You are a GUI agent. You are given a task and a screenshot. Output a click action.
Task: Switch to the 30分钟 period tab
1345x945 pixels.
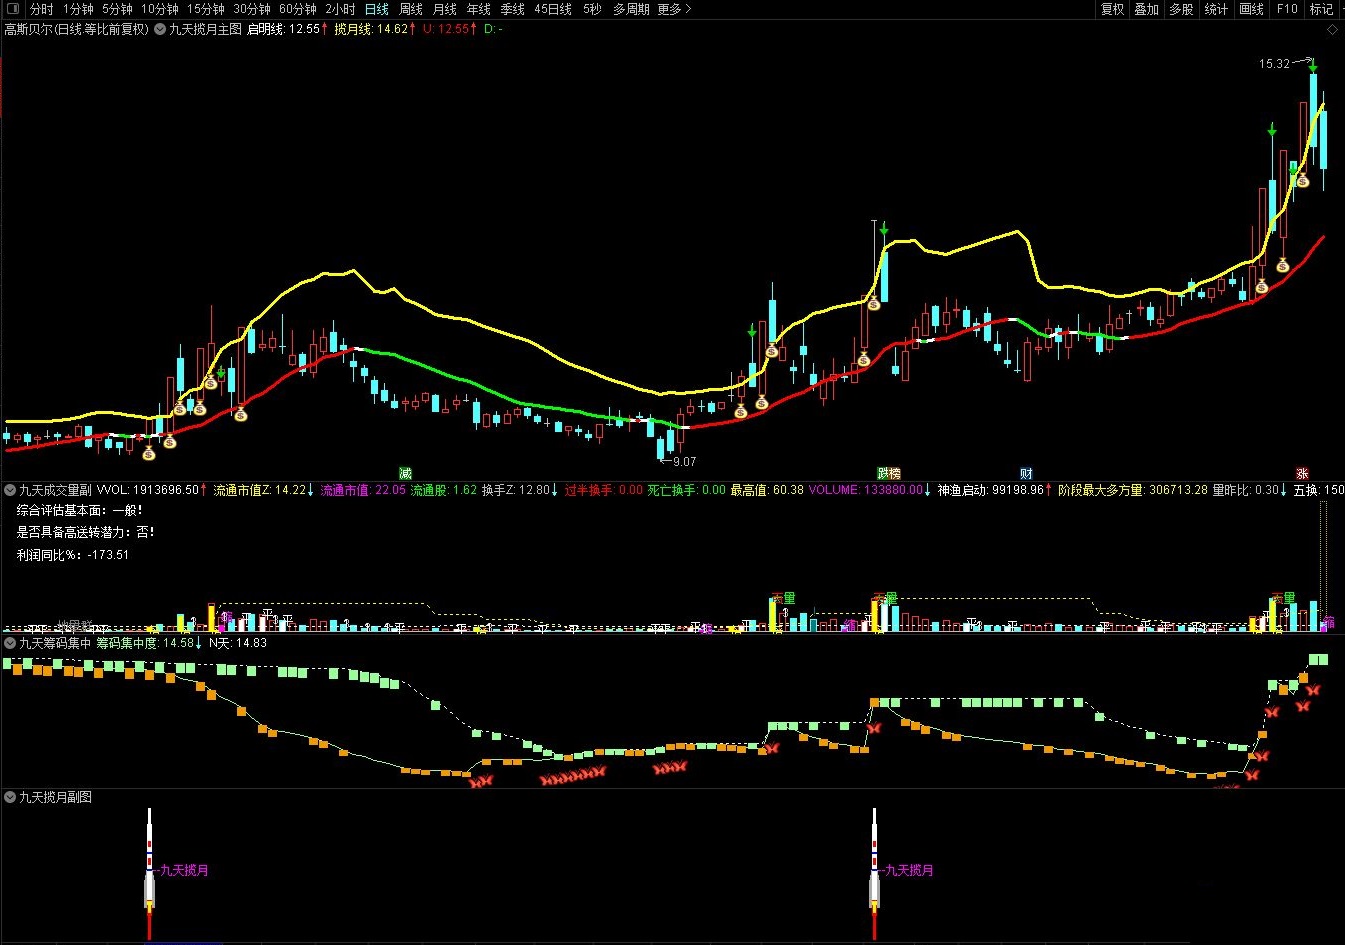(x=252, y=9)
